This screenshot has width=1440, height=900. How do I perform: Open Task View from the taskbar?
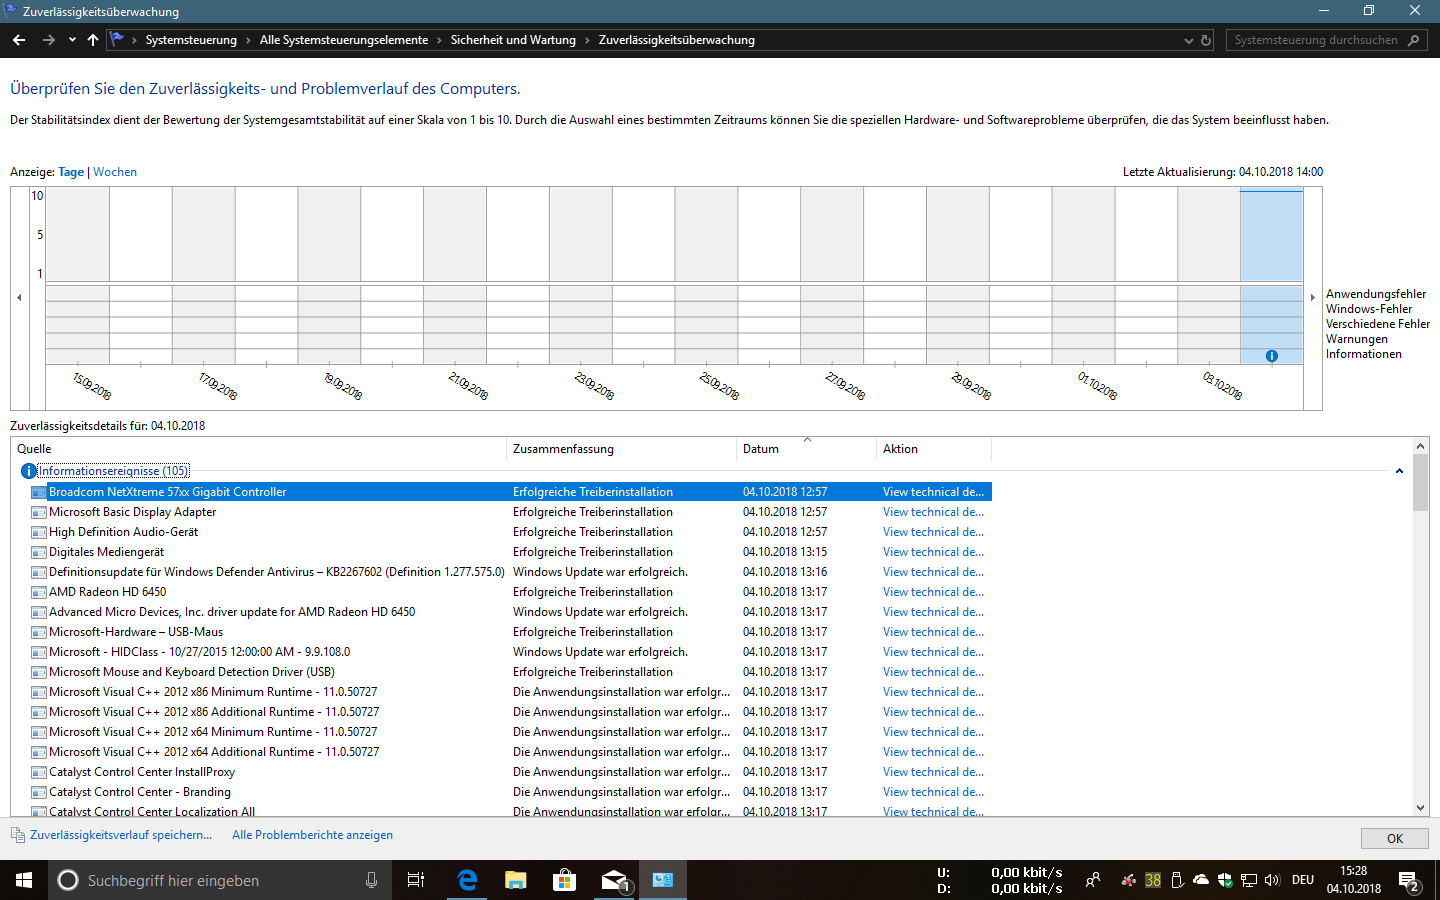pyautogui.click(x=416, y=880)
